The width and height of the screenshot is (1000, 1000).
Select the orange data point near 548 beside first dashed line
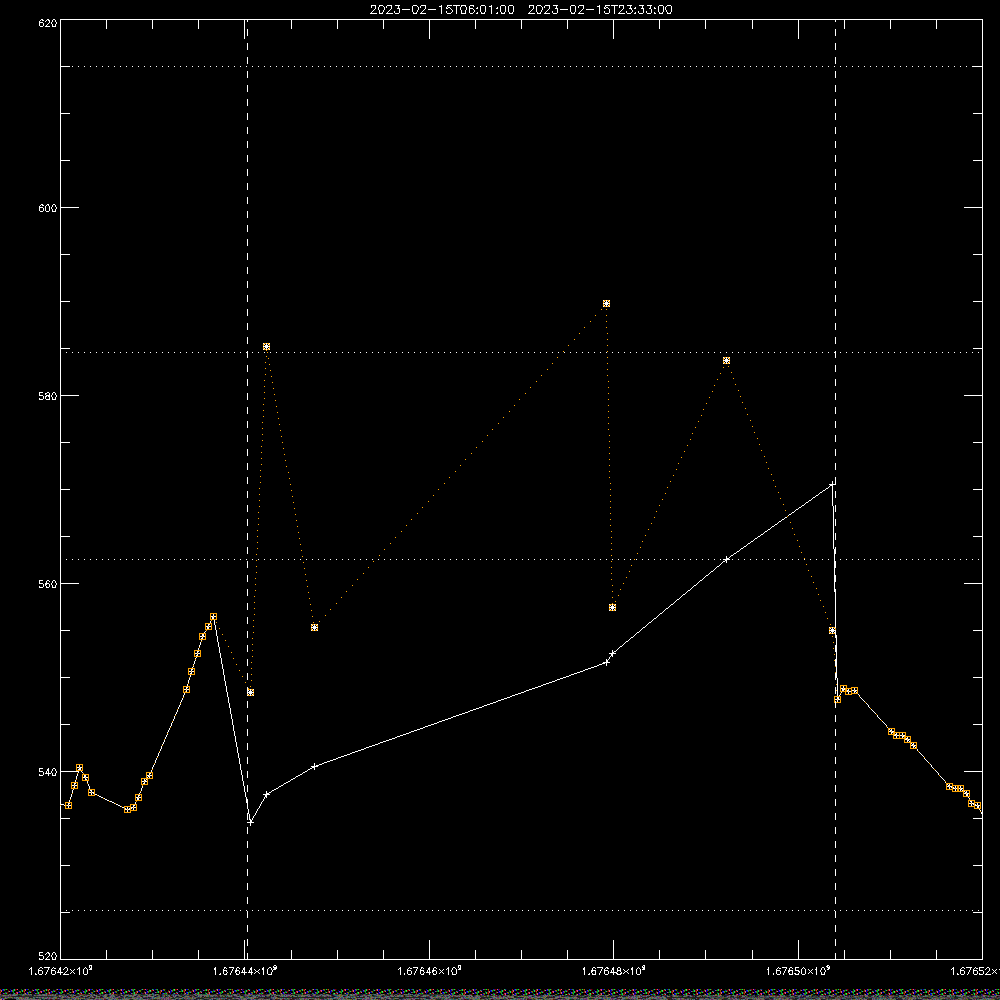click(251, 692)
